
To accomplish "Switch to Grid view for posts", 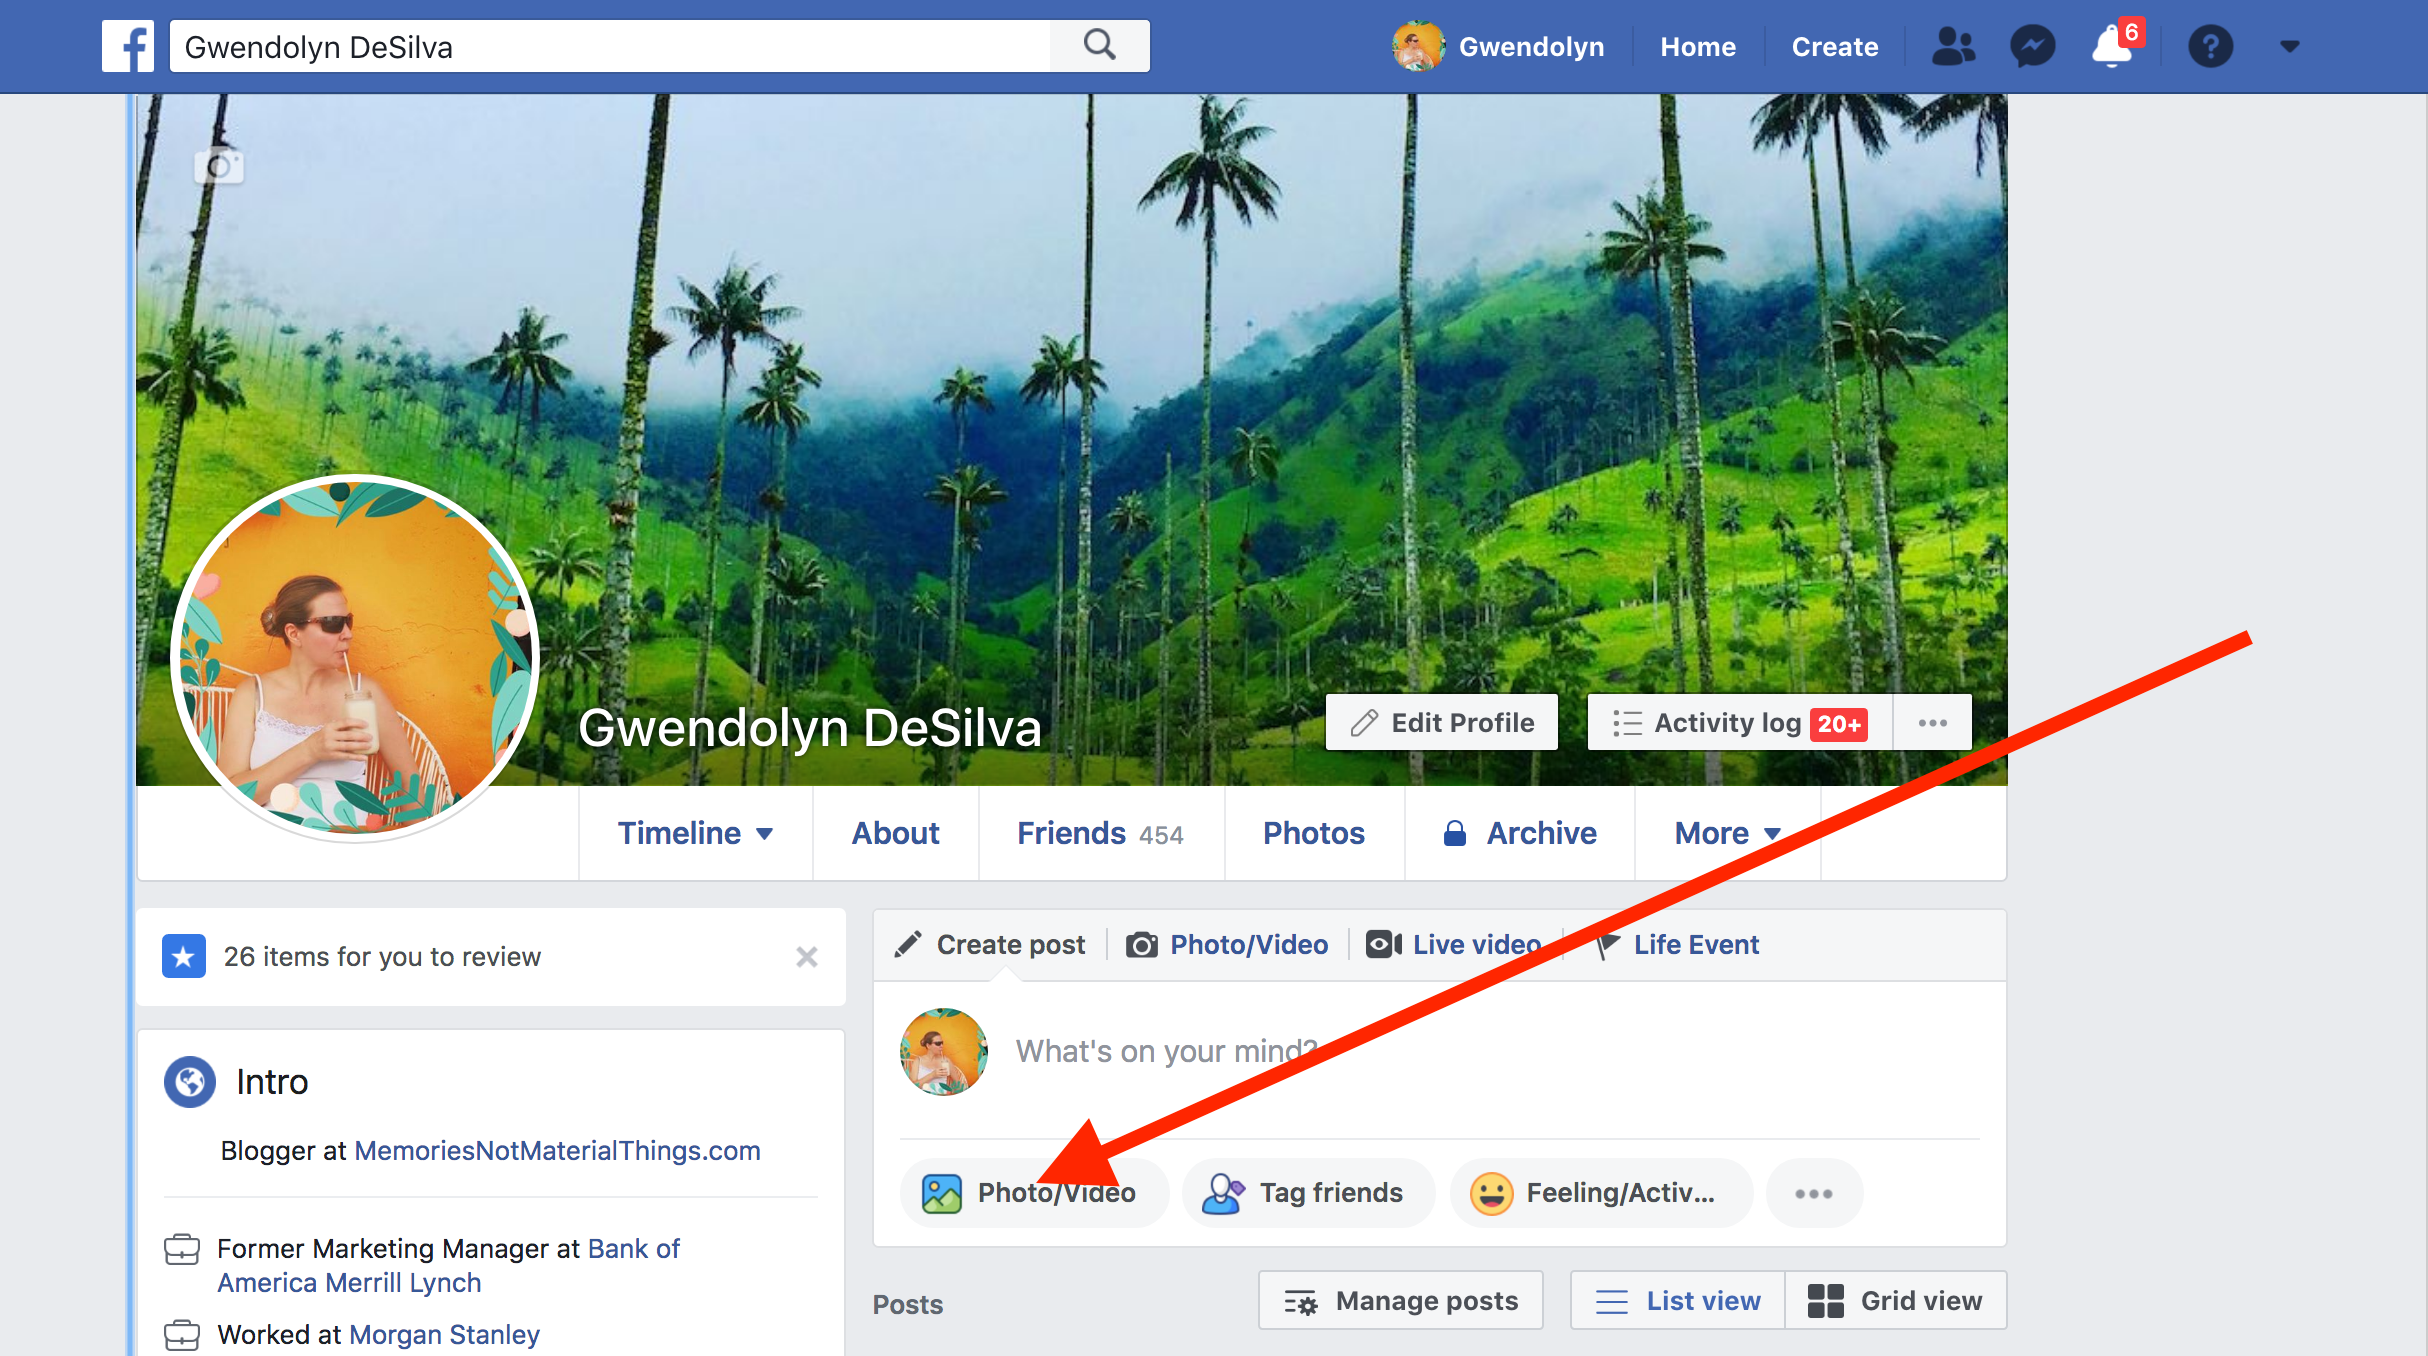I will (1895, 1300).
